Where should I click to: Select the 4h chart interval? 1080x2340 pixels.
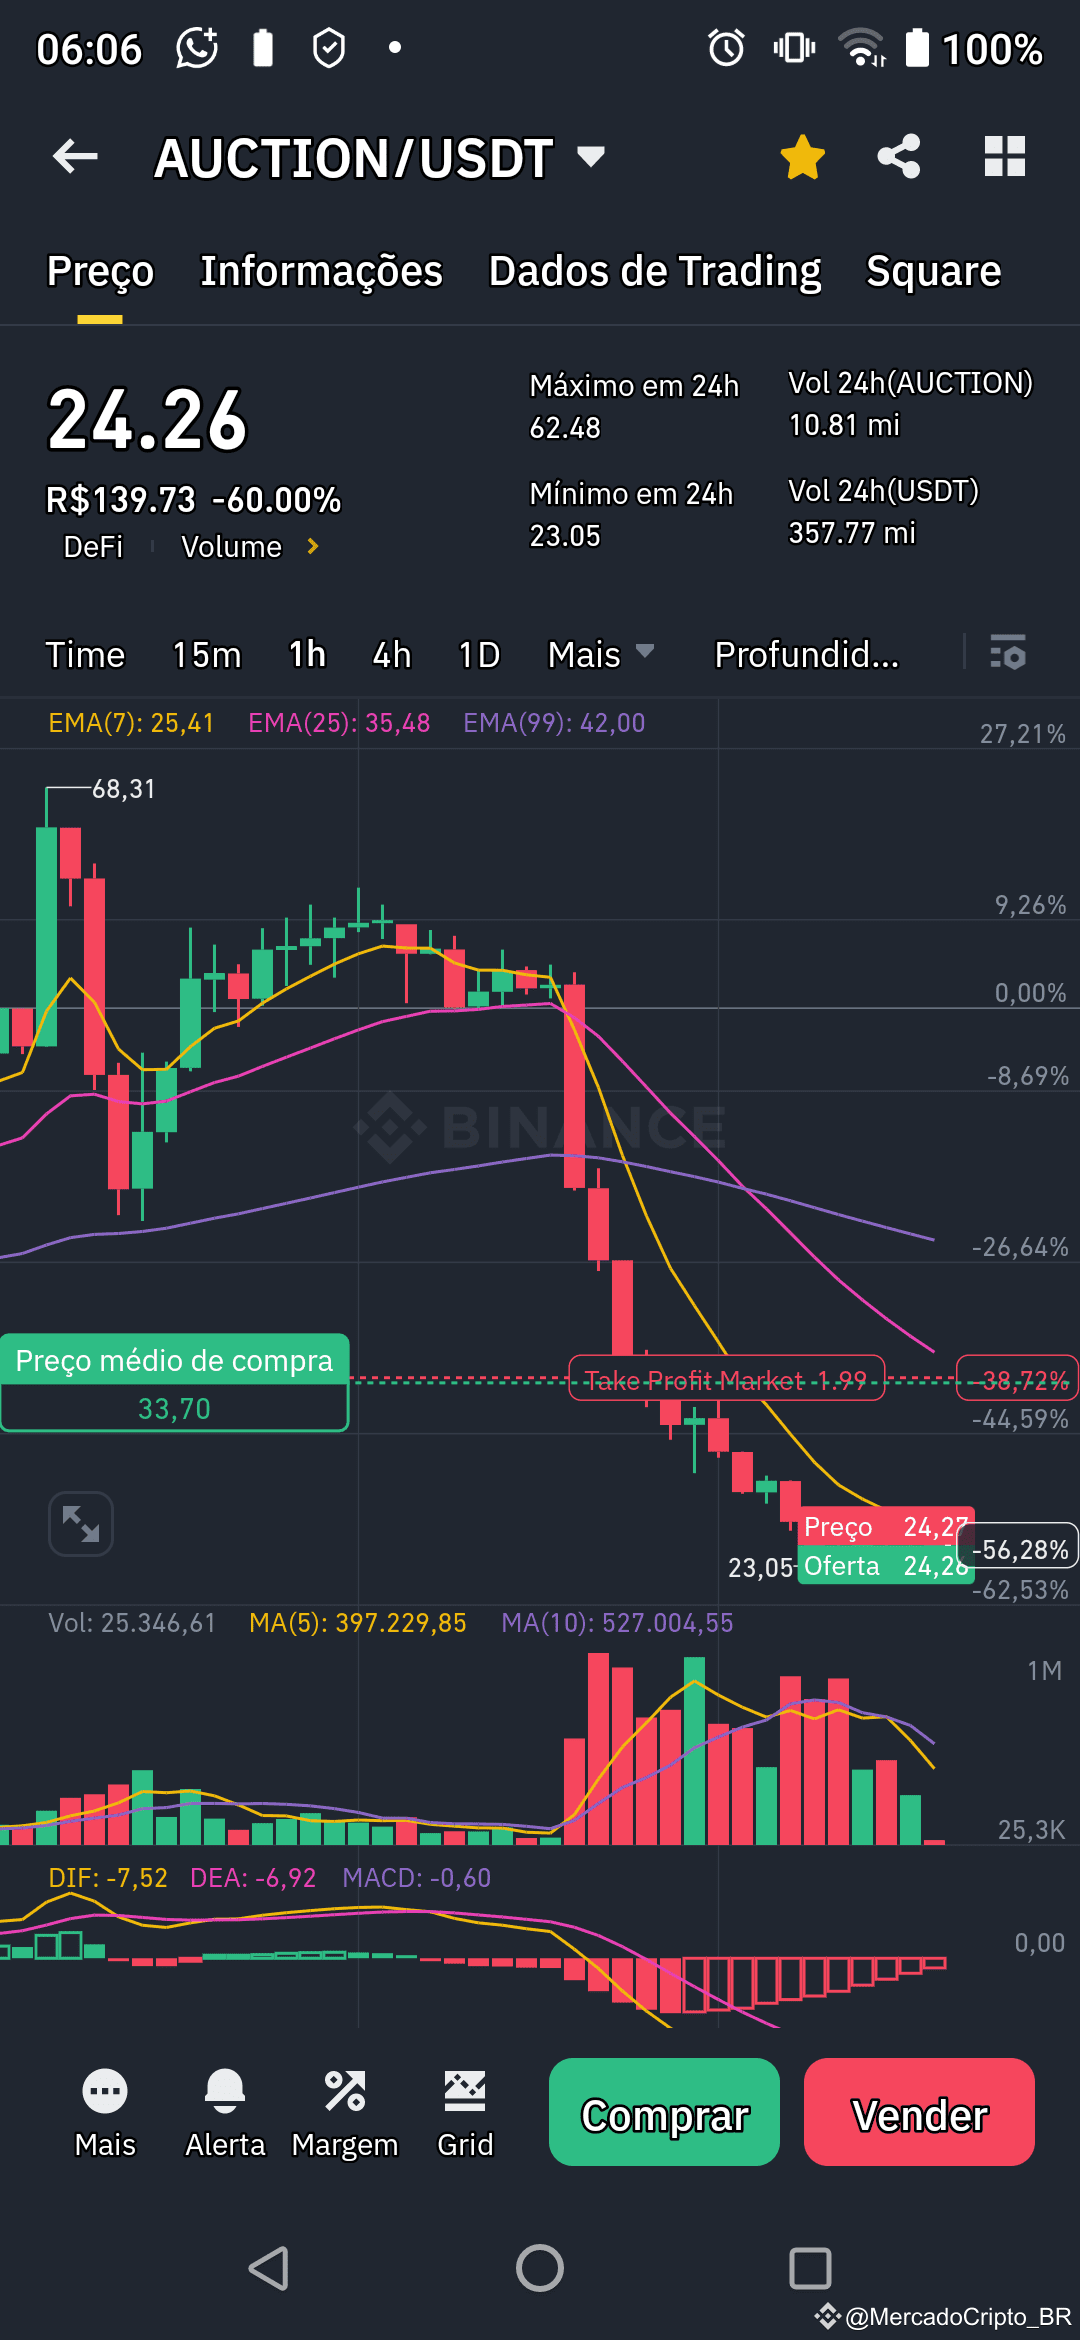tap(392, 655)
